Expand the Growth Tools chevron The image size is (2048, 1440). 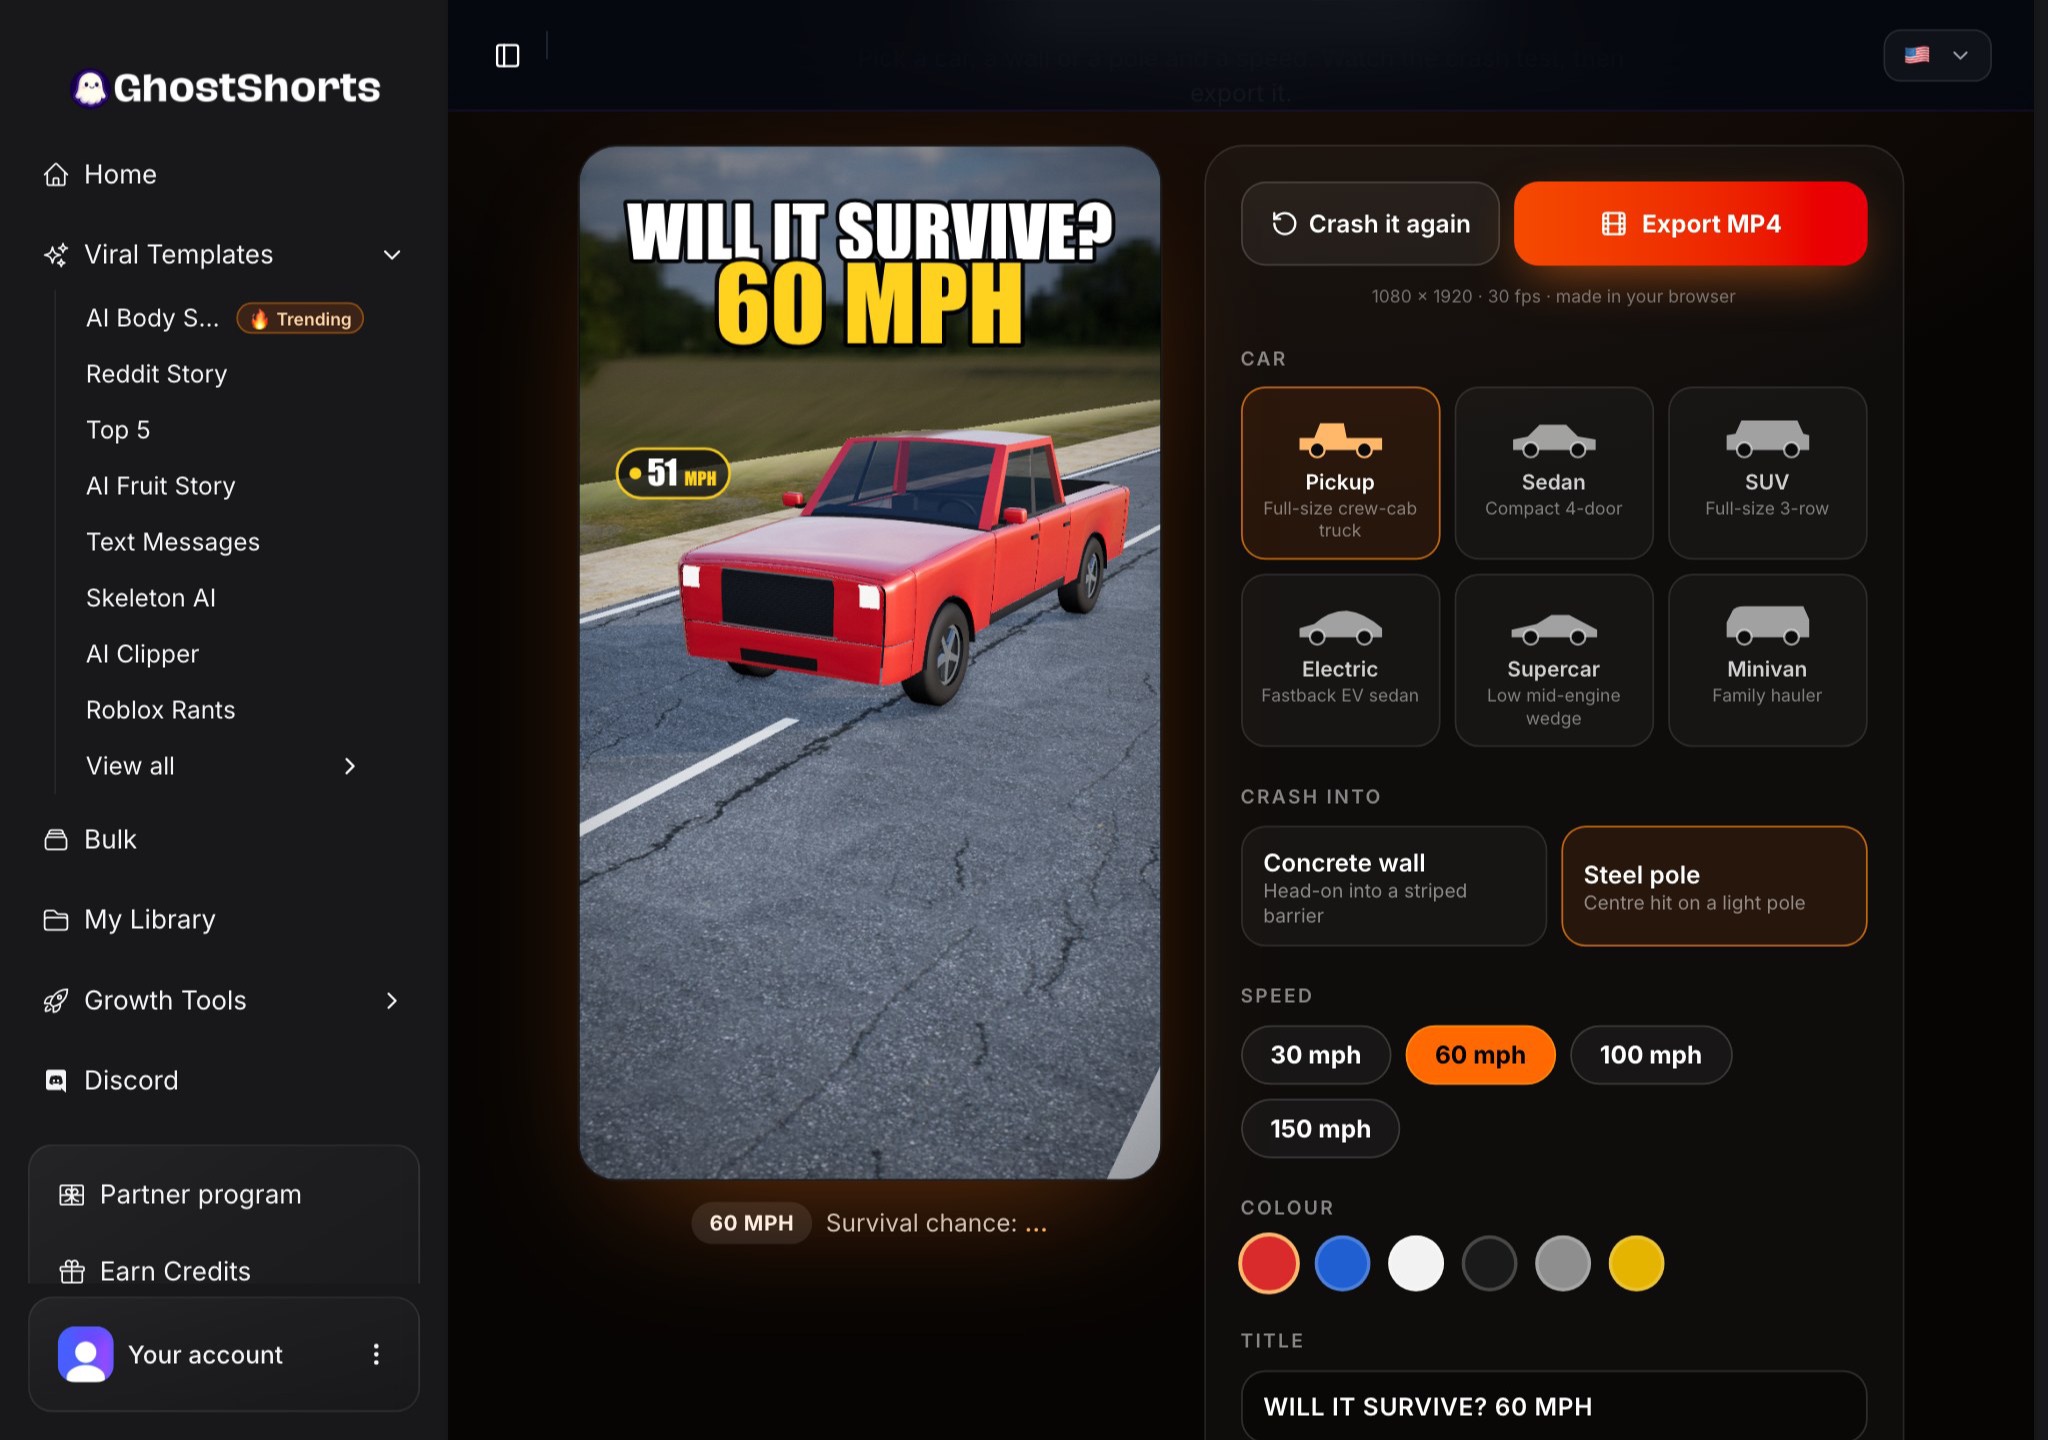[x=392, y=1001]
